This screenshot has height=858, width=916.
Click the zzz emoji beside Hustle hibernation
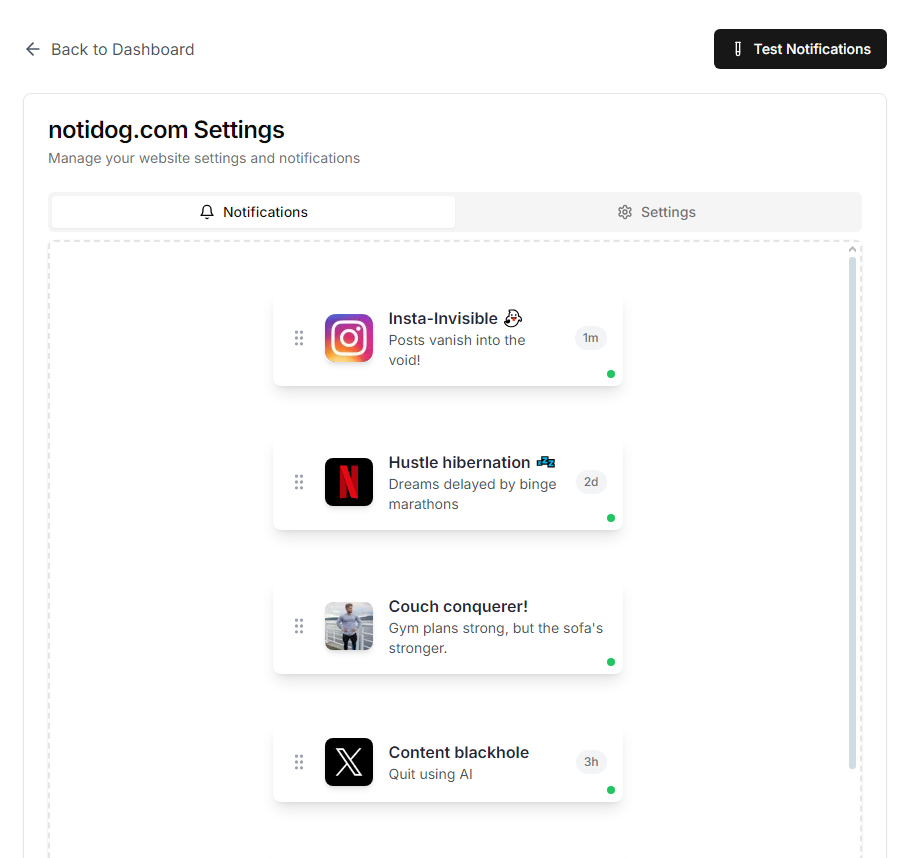click(x=546, y=462)
